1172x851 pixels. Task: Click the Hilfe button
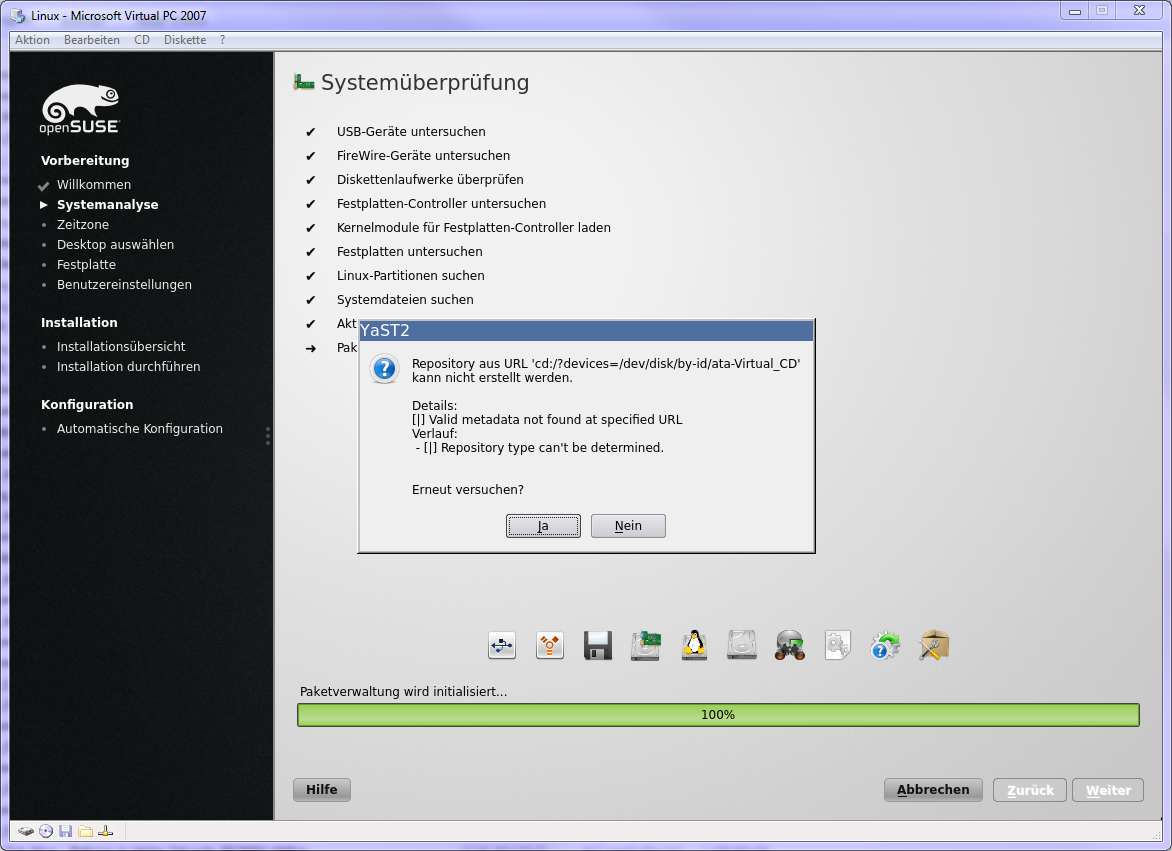coord(321,790)
